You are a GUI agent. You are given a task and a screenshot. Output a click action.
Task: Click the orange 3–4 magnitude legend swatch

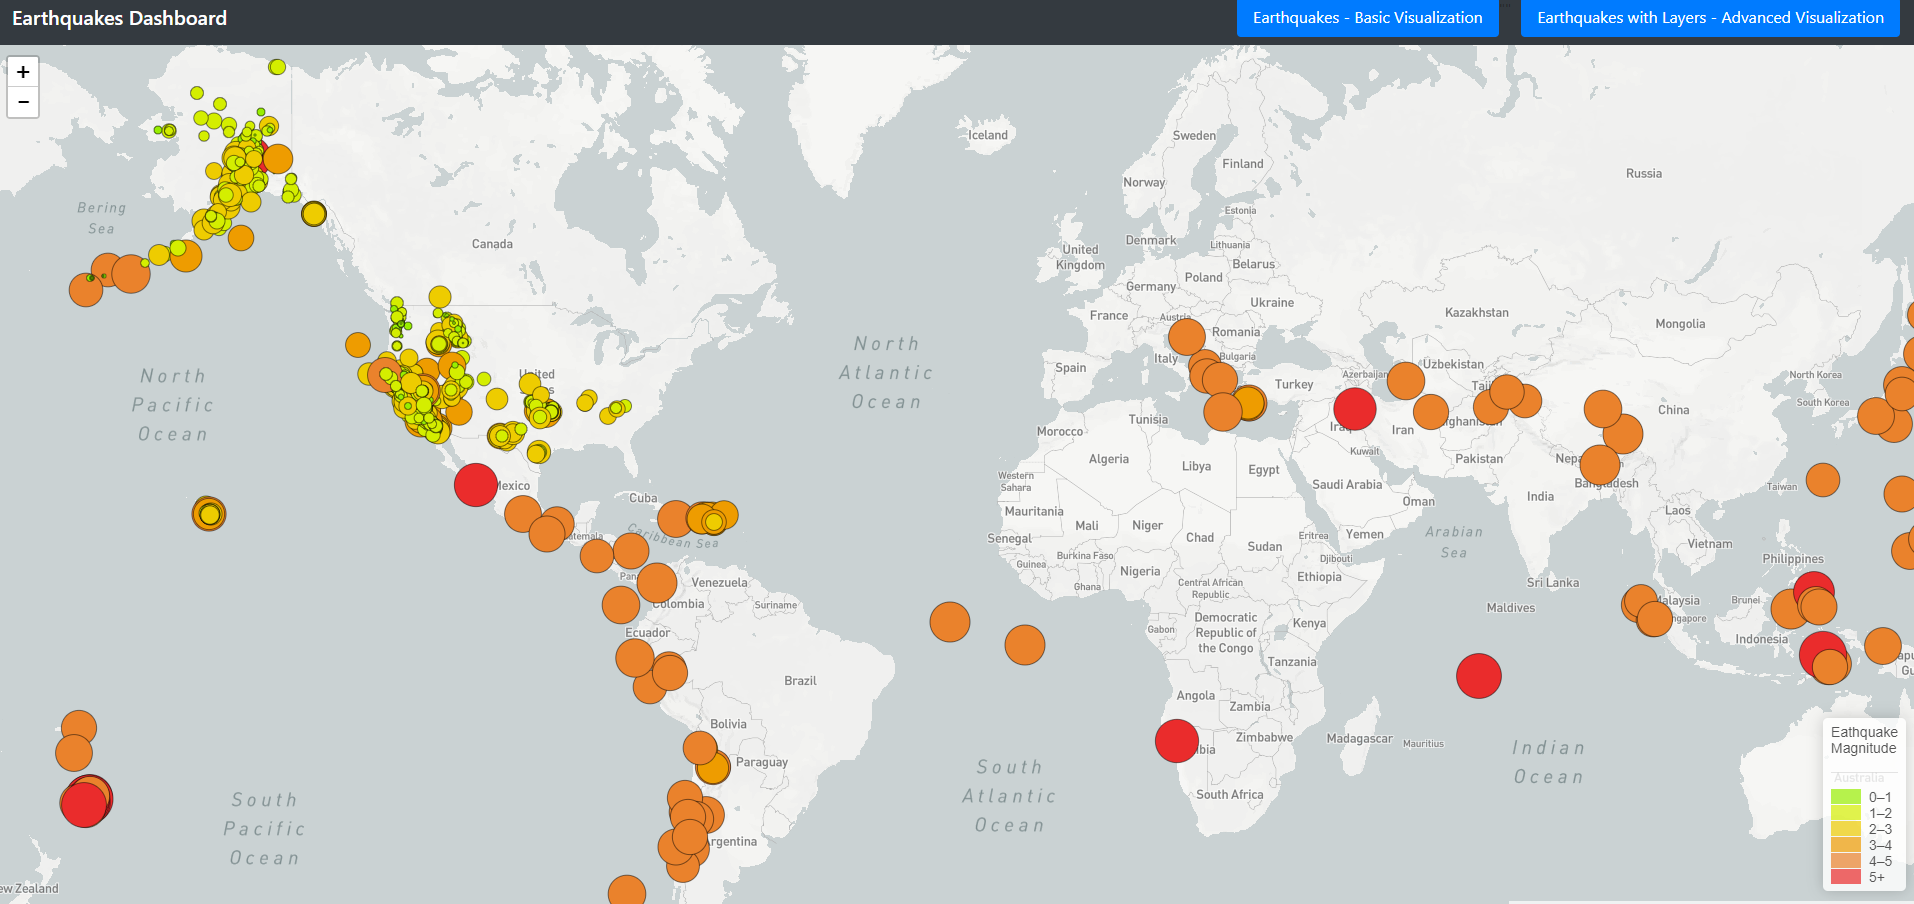click(1847, 845)
